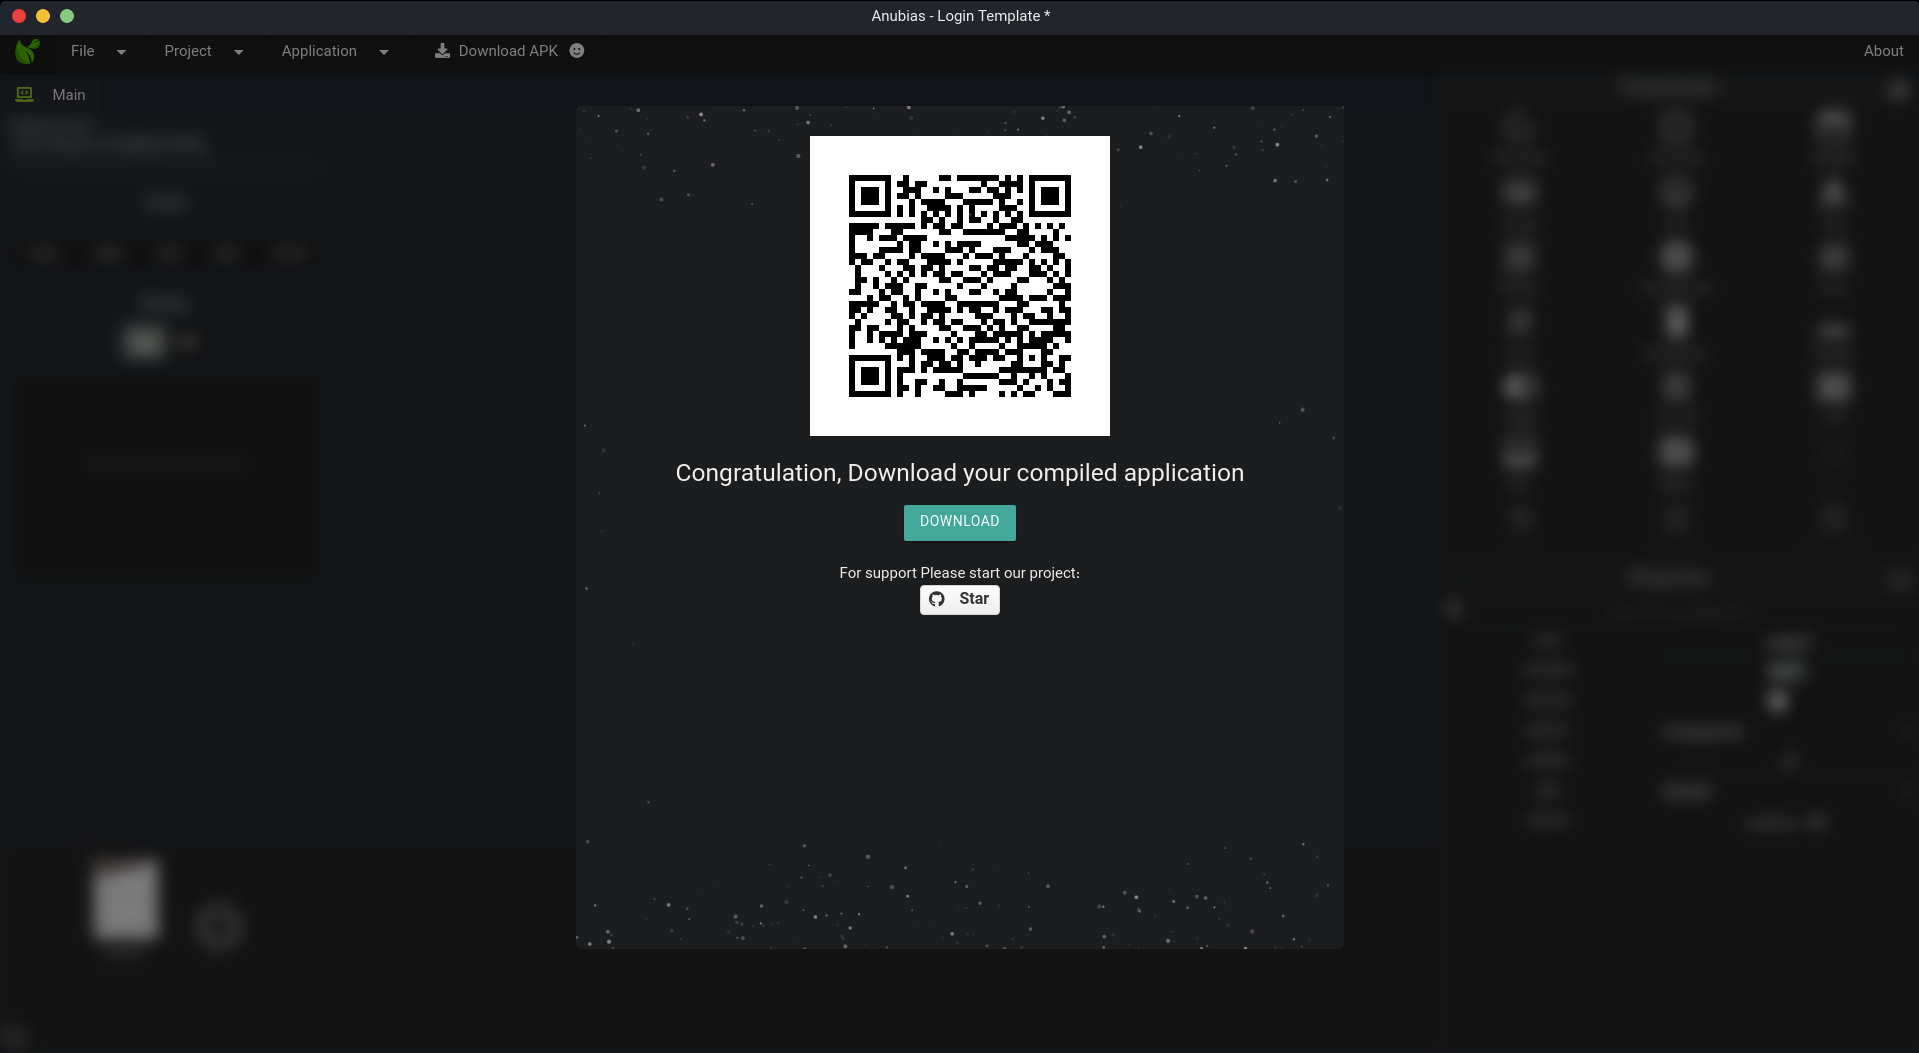This screenshot has height=1053, width=1919.
Task: Click Download APK in the toolbar
Action: pos(508,51)
